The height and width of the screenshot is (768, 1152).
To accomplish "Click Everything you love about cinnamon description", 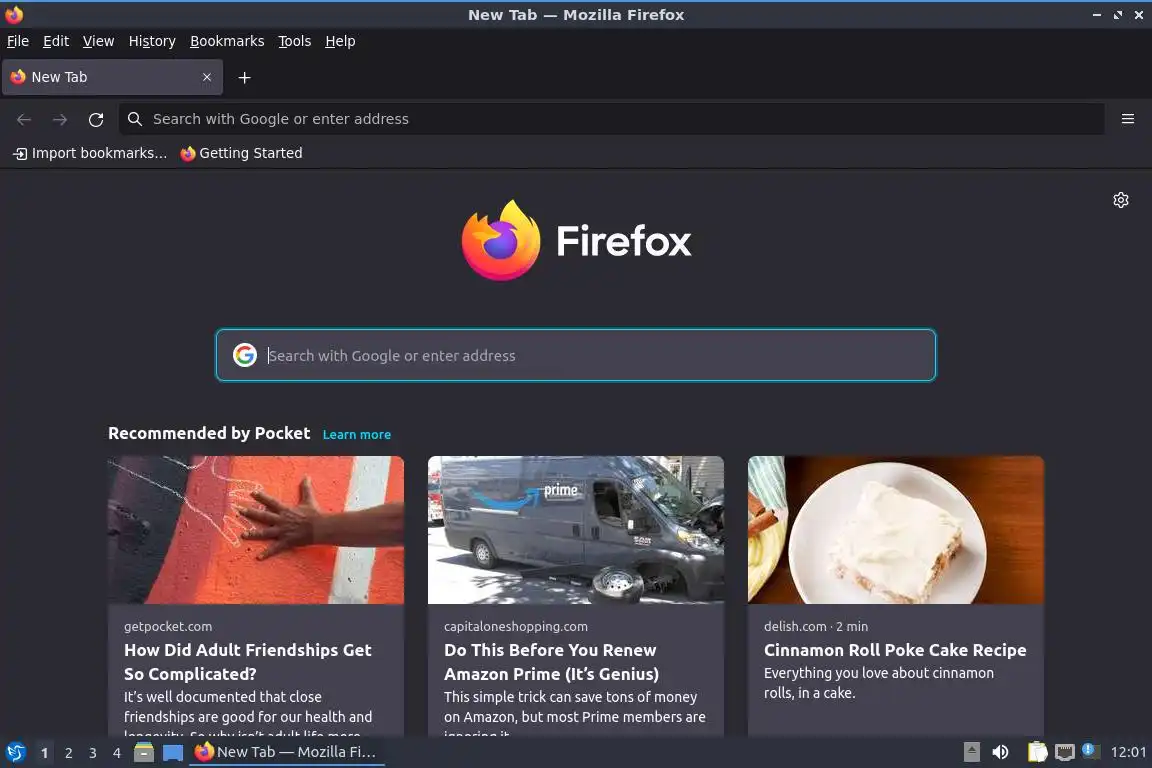I will point(879,683).
